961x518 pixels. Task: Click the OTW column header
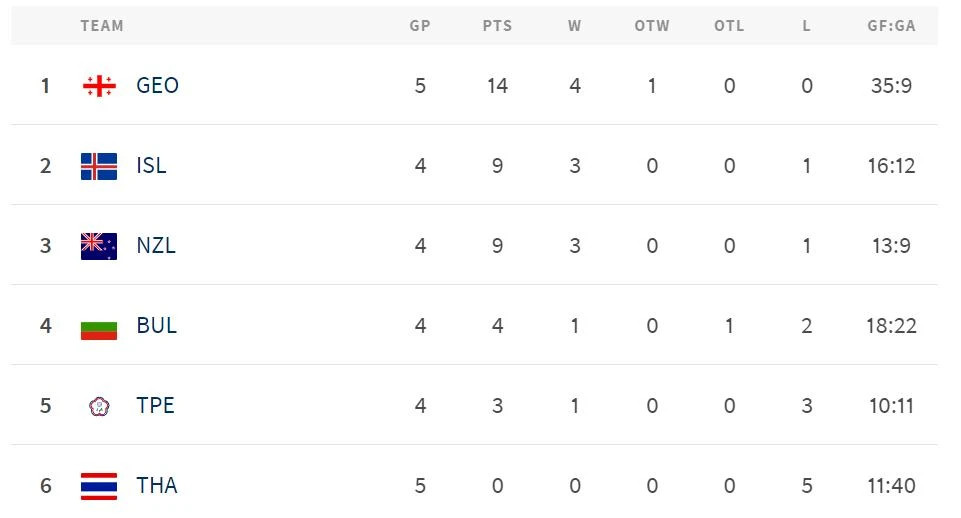coord(652,26)
